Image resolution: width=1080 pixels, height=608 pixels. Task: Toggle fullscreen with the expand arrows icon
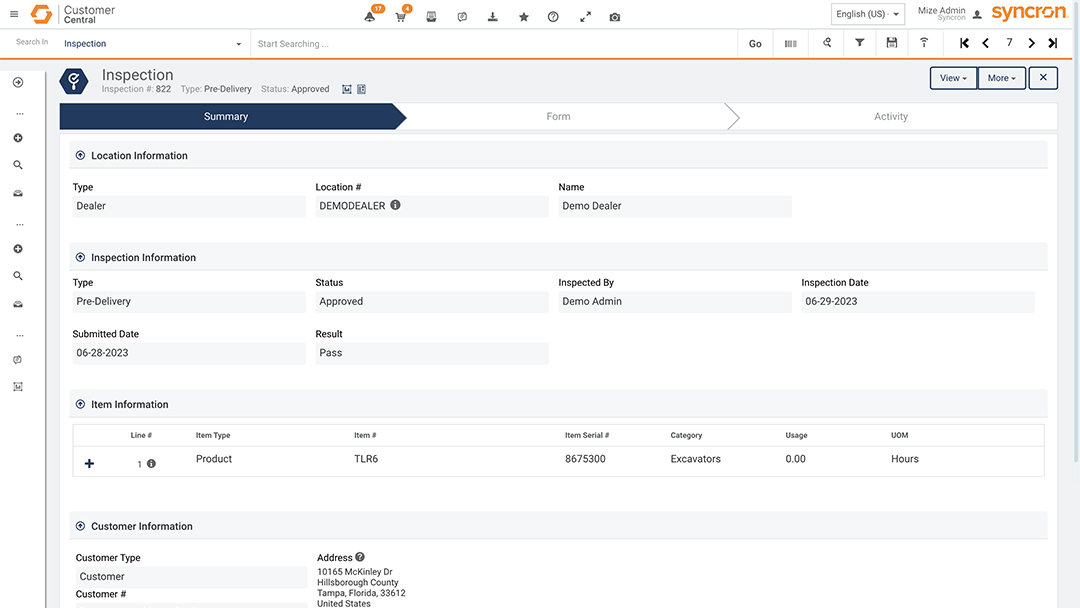coord(585,17)
